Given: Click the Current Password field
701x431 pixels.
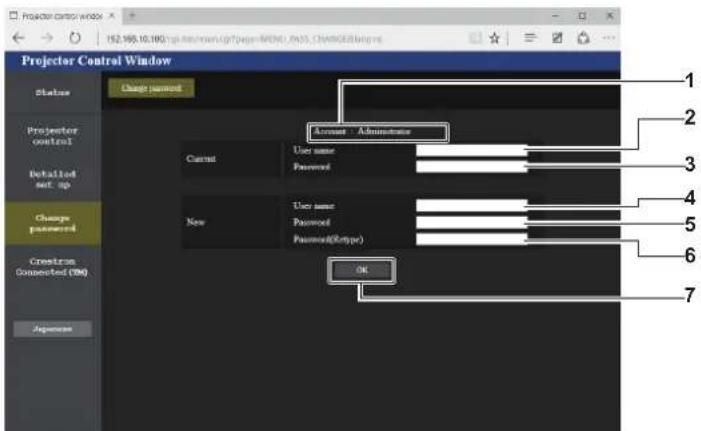Looking at the screenshot, I should pyautogui.click(x=472, y=167).
